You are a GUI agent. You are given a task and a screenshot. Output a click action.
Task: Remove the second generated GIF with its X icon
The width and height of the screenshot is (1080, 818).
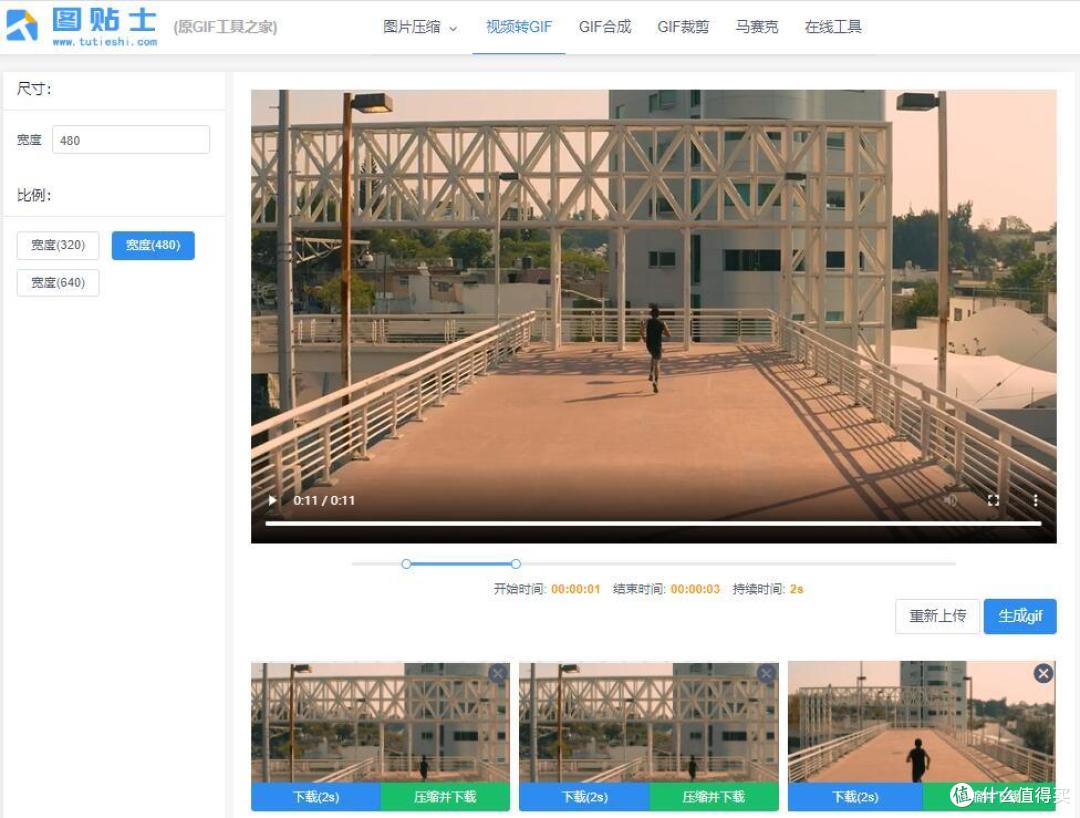coord(766,673)
